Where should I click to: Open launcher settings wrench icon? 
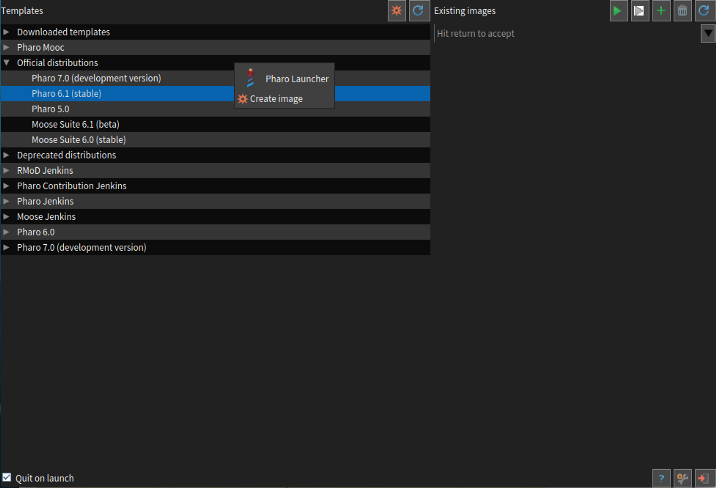(682, 478)
